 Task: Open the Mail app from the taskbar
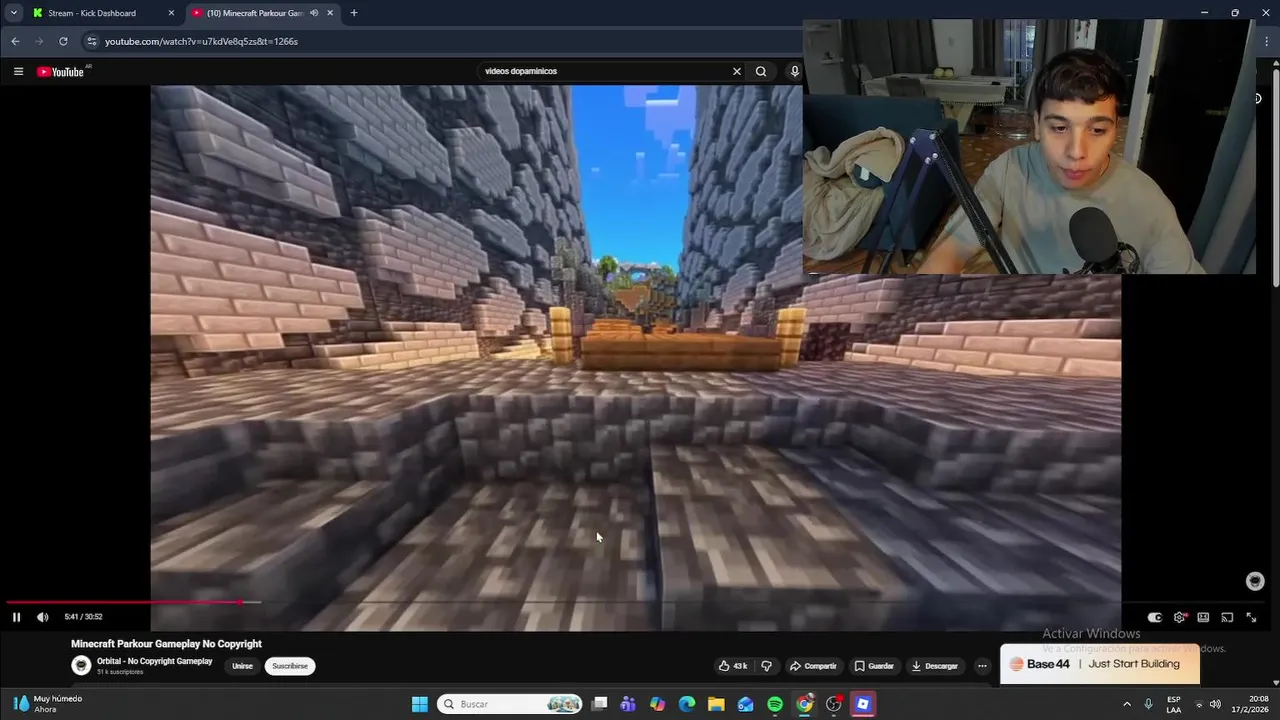click(746, 704)
